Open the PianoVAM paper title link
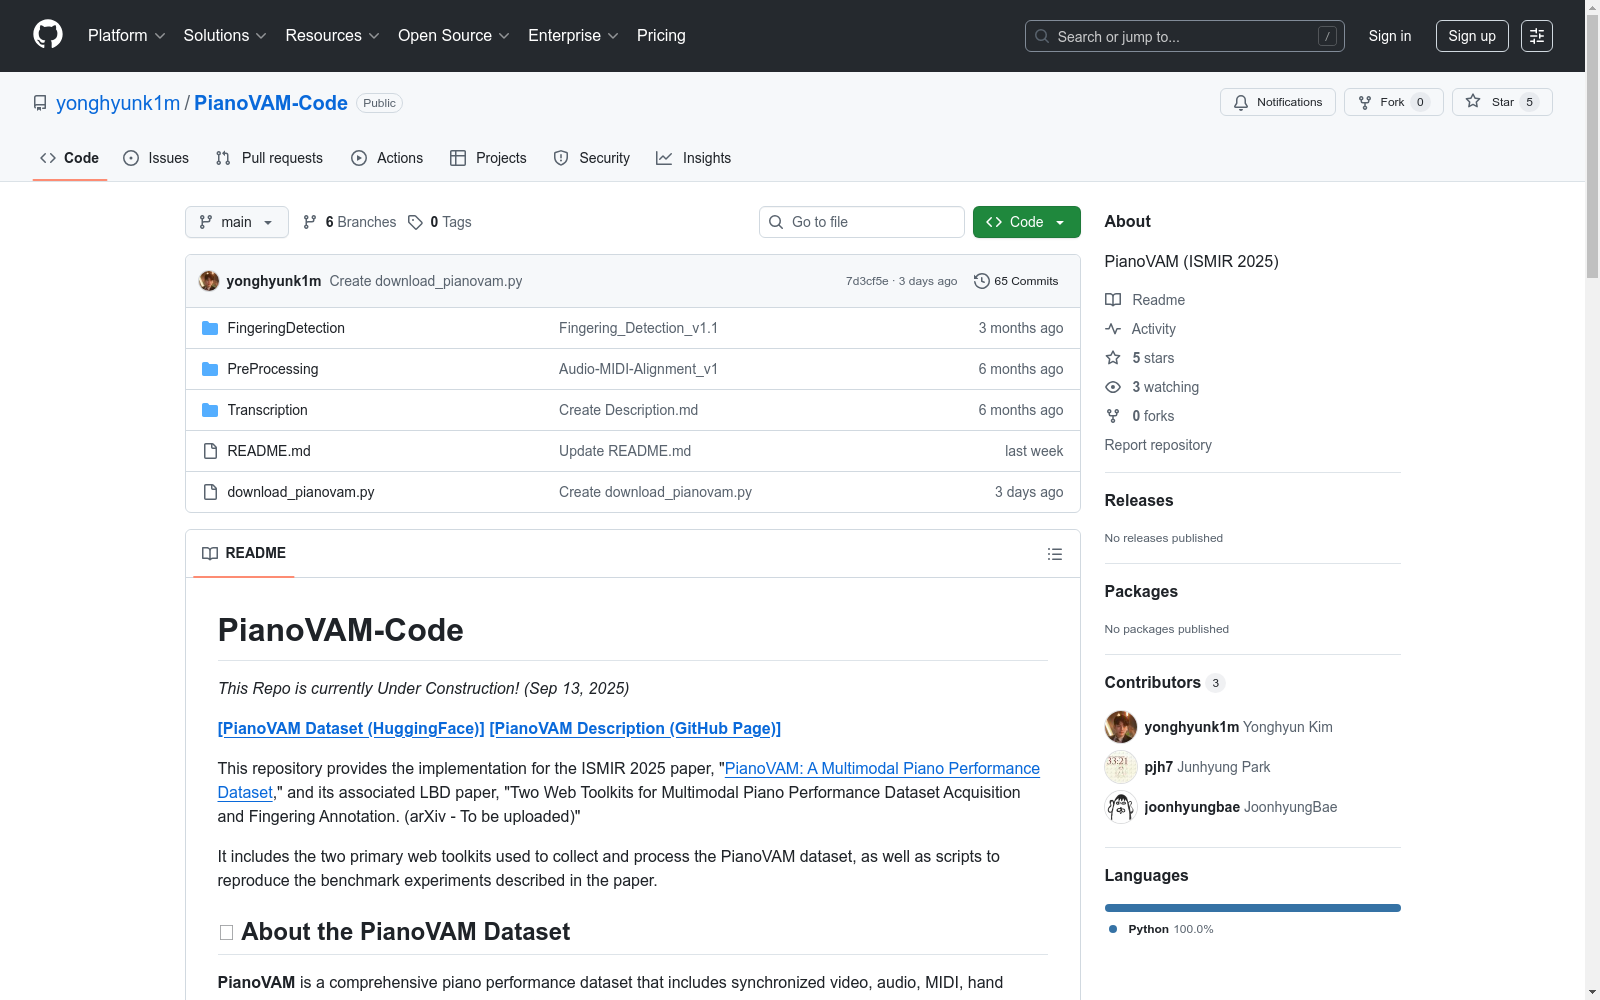The width and height of the screenshot is (1600, 1000). pos(629,780)
